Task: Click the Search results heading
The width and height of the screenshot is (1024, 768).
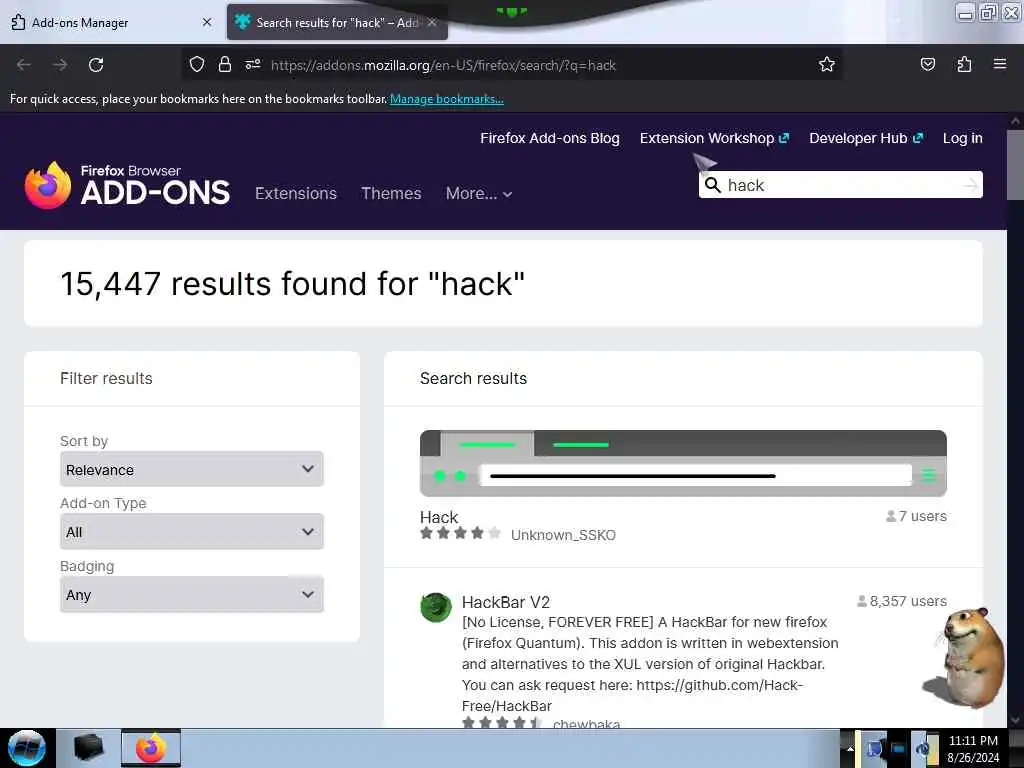Action: click(473, 378)
